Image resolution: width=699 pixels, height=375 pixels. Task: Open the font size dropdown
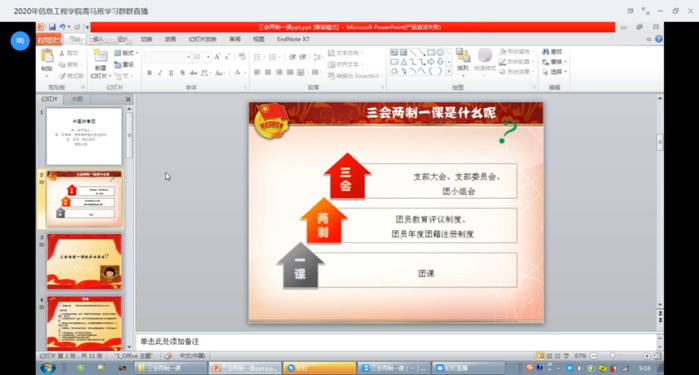tap(208, 57)
